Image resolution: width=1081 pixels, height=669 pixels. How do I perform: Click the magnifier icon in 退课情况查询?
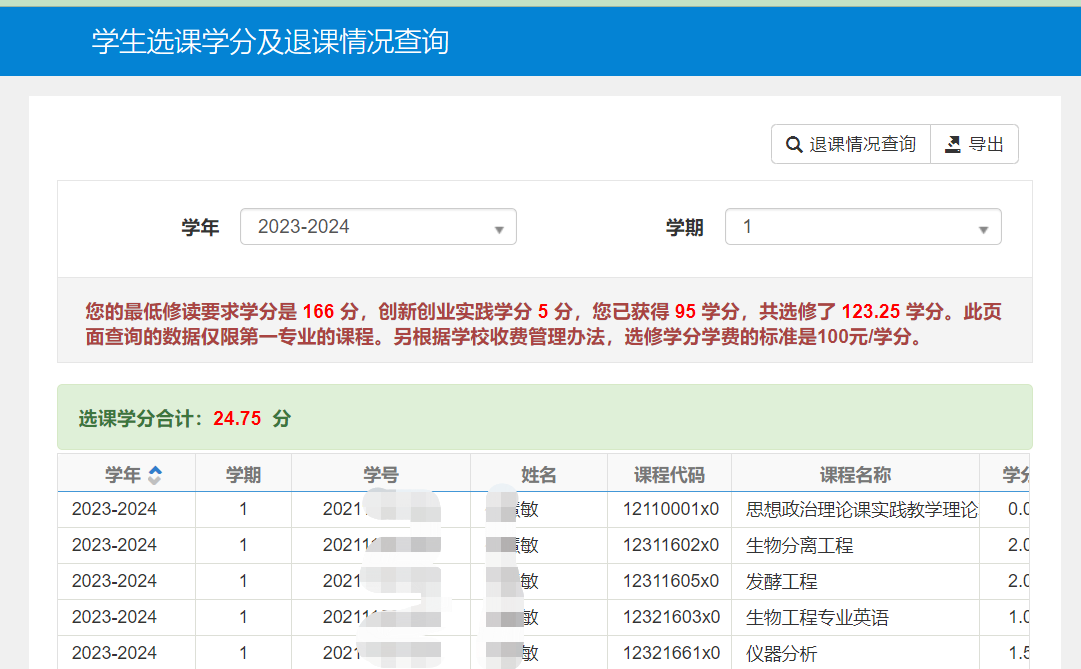coord(794,145)
